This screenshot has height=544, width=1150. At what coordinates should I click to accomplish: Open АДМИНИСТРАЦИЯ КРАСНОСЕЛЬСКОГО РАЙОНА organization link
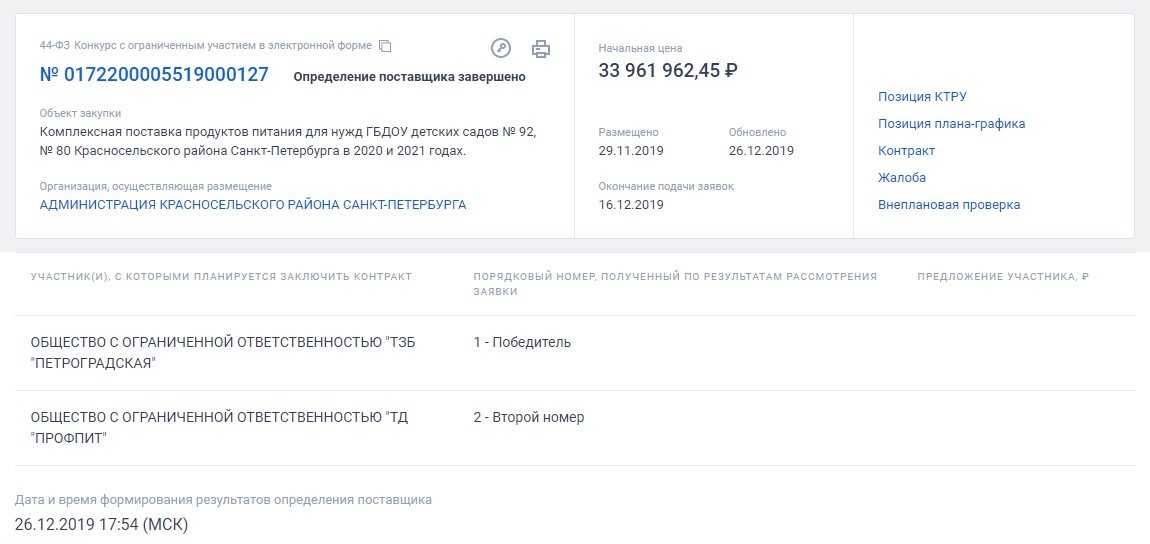pos(252,204)
